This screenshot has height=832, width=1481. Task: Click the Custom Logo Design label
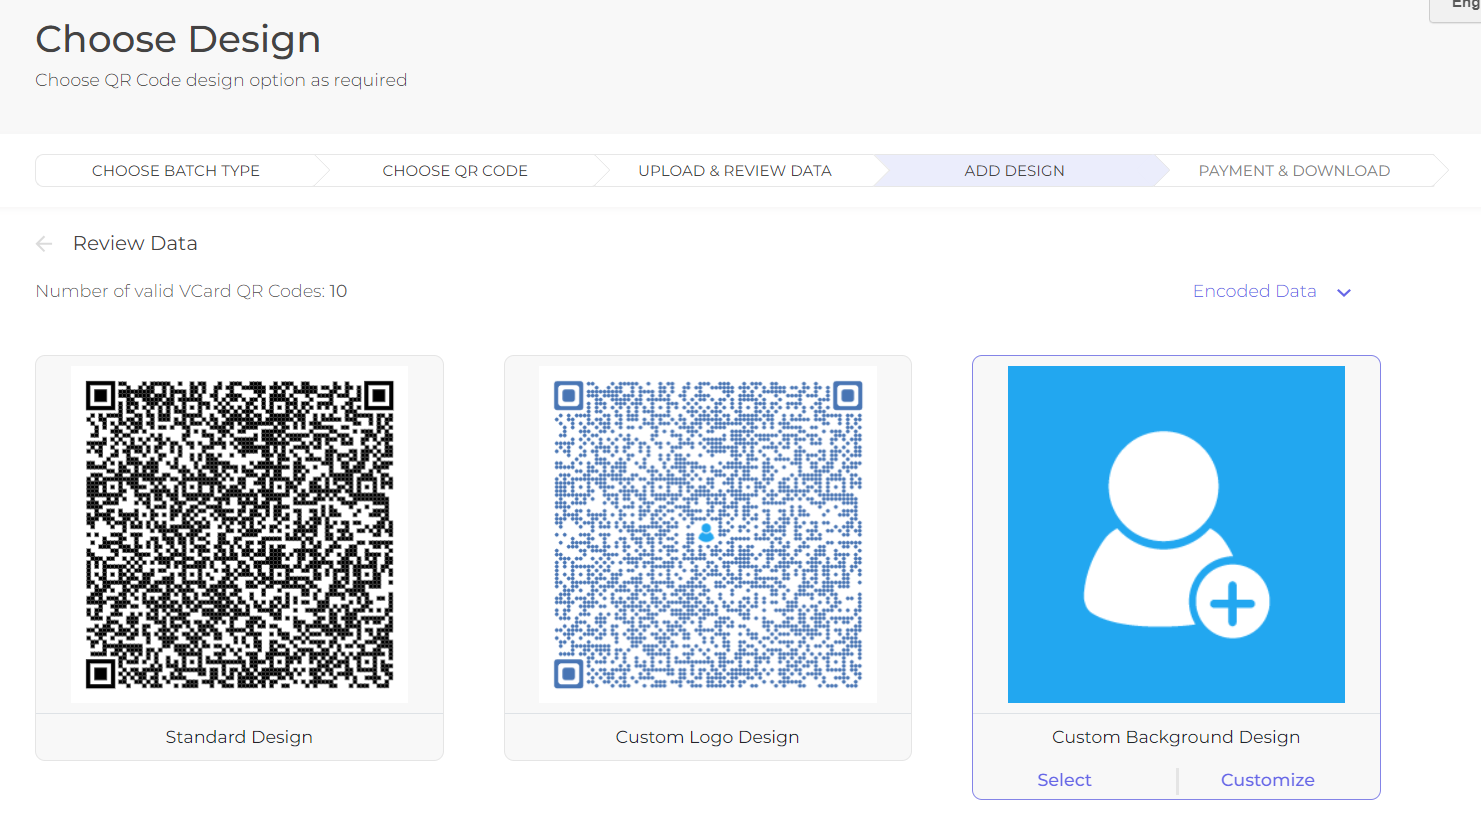(x=707, y=736)
